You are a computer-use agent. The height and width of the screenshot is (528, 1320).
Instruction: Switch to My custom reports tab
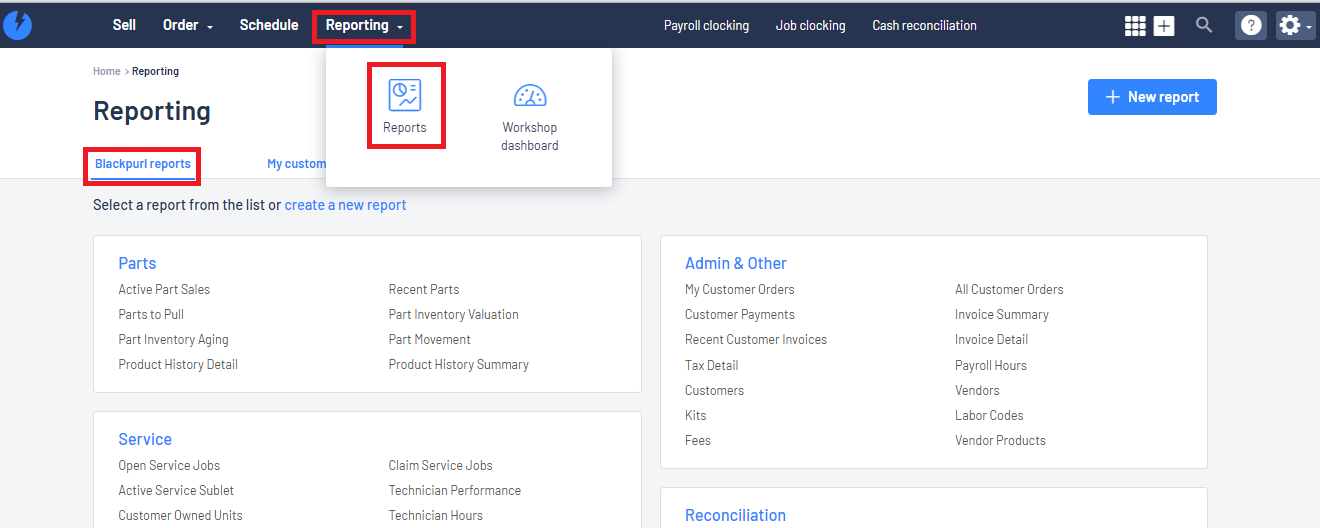pos(296,164)
